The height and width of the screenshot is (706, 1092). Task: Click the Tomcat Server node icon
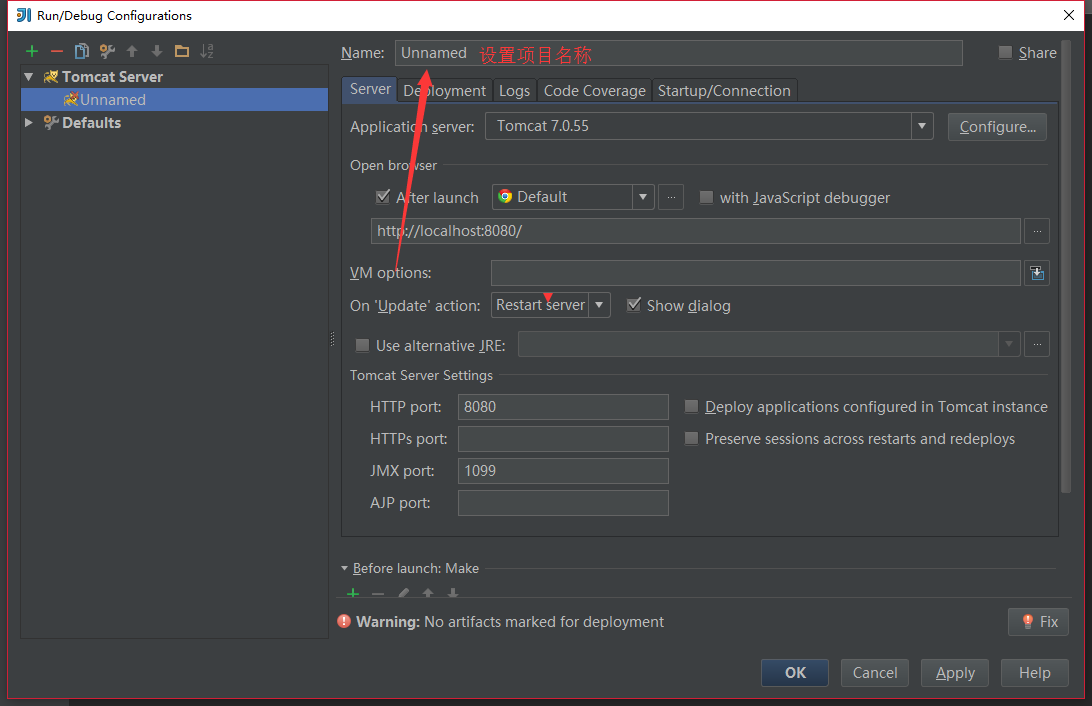[51, 77]
